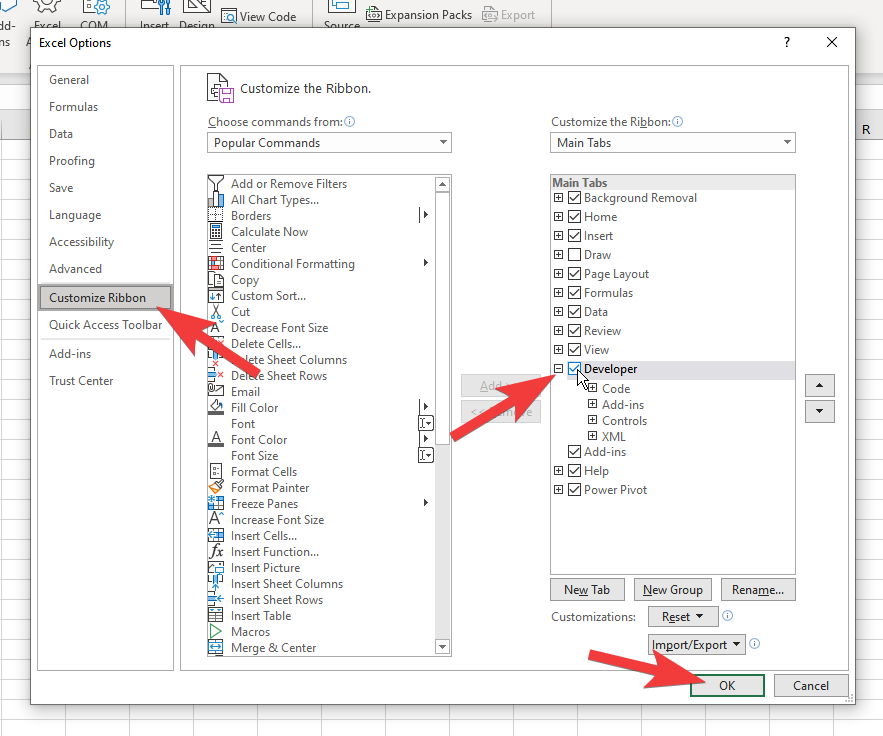The image size is (883, 736).
Task: Open the Import/Export dropdown button
Action: pyautogui.click(x=697, y=645)
